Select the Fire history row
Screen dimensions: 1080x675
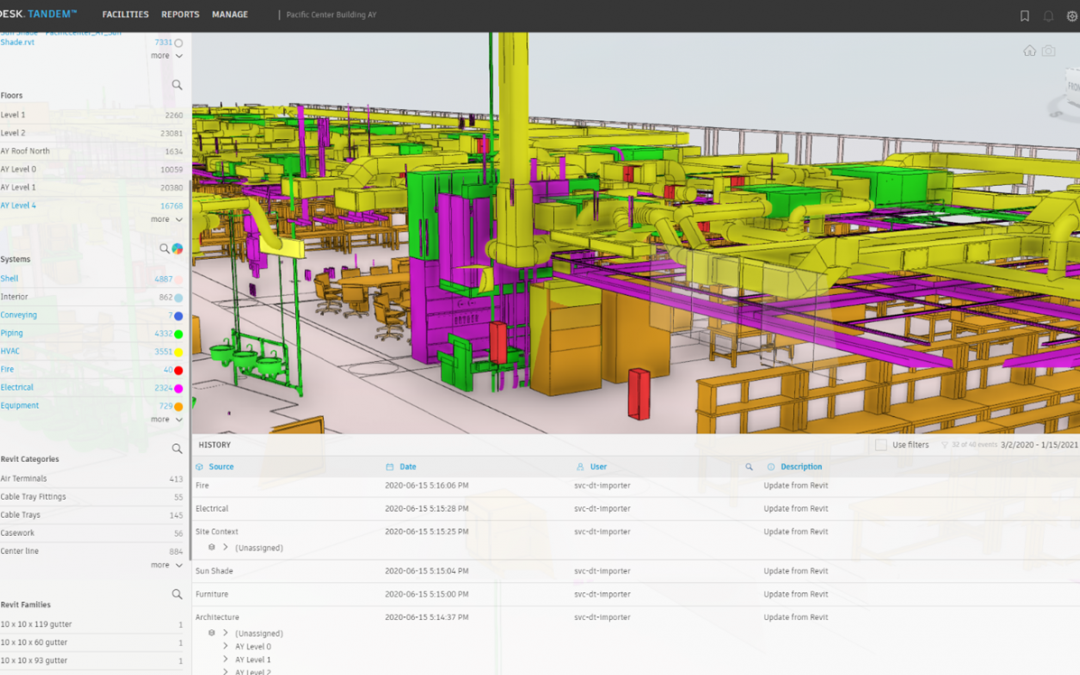coord(636,486)
